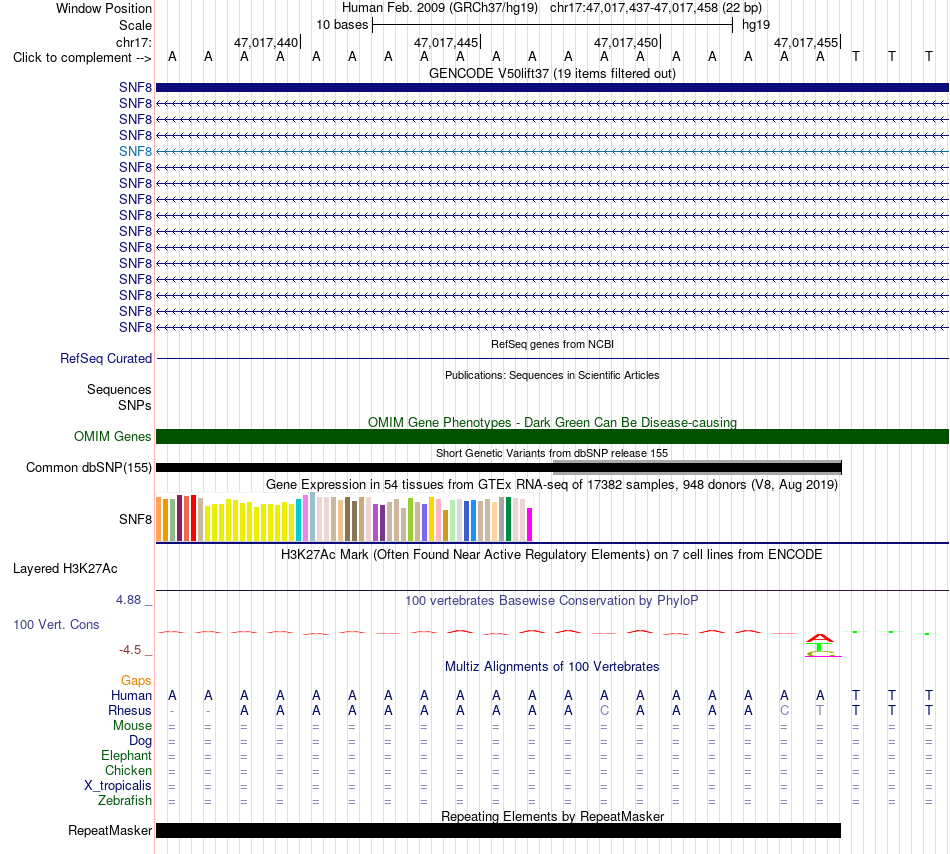Click the 'Chicken' species row label

pyautogui.click(x=128, y=770)
